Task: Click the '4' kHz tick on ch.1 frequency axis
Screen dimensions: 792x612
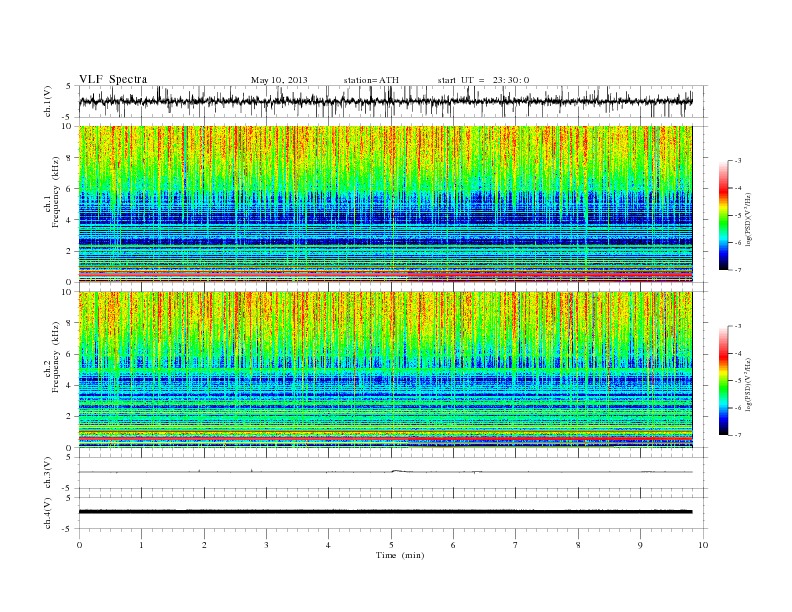Action: pyautogui.click(x=70, y=220)
